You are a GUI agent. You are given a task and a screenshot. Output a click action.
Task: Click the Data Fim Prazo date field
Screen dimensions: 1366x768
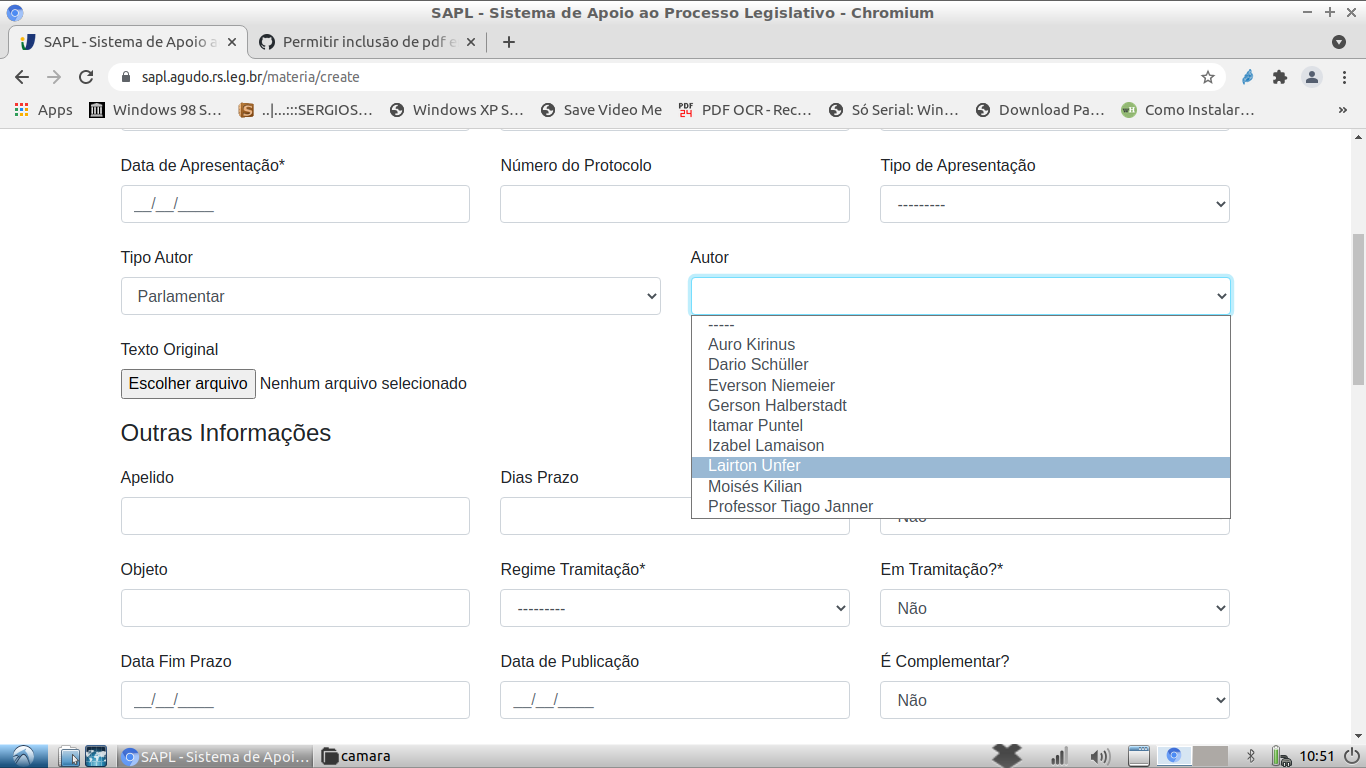pyautogui.click(x=295, y=700)
